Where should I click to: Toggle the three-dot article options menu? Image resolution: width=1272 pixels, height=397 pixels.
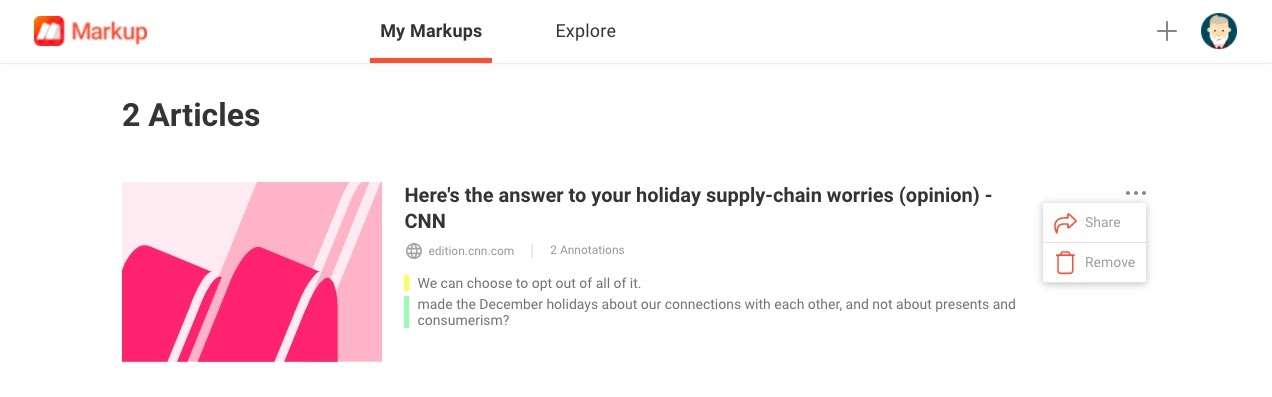click(1135, 193)
